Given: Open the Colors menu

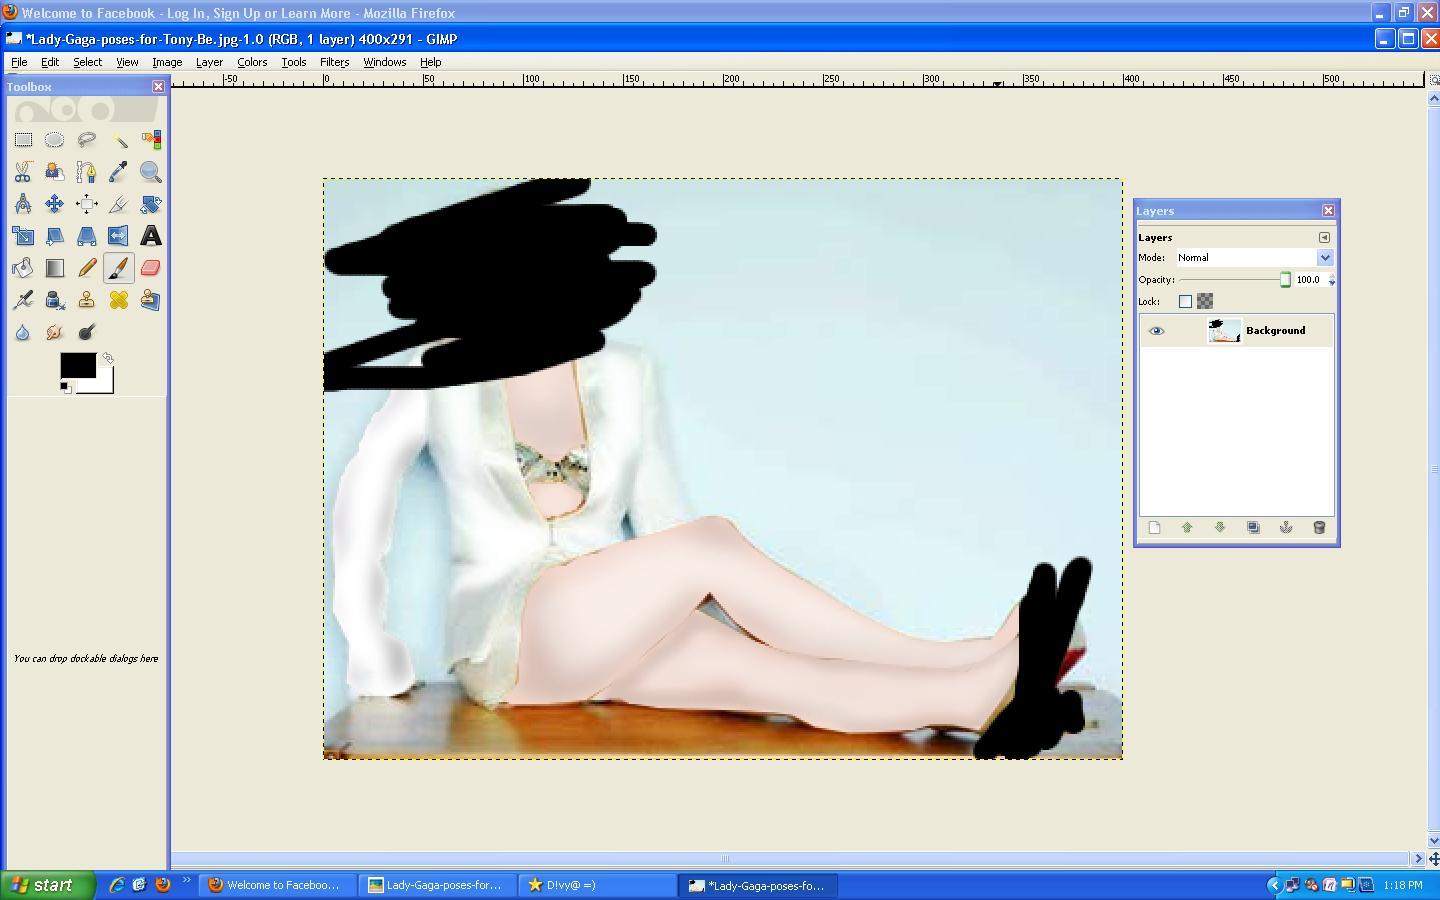Looking at the screenshot, I should tap(252, 62).
